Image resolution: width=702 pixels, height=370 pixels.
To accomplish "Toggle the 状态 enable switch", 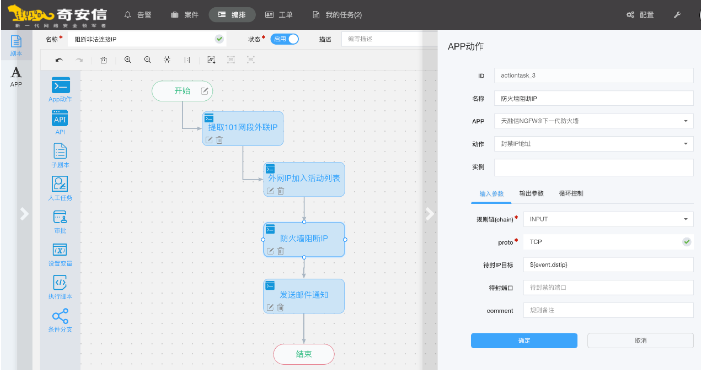I will [285, 39].
